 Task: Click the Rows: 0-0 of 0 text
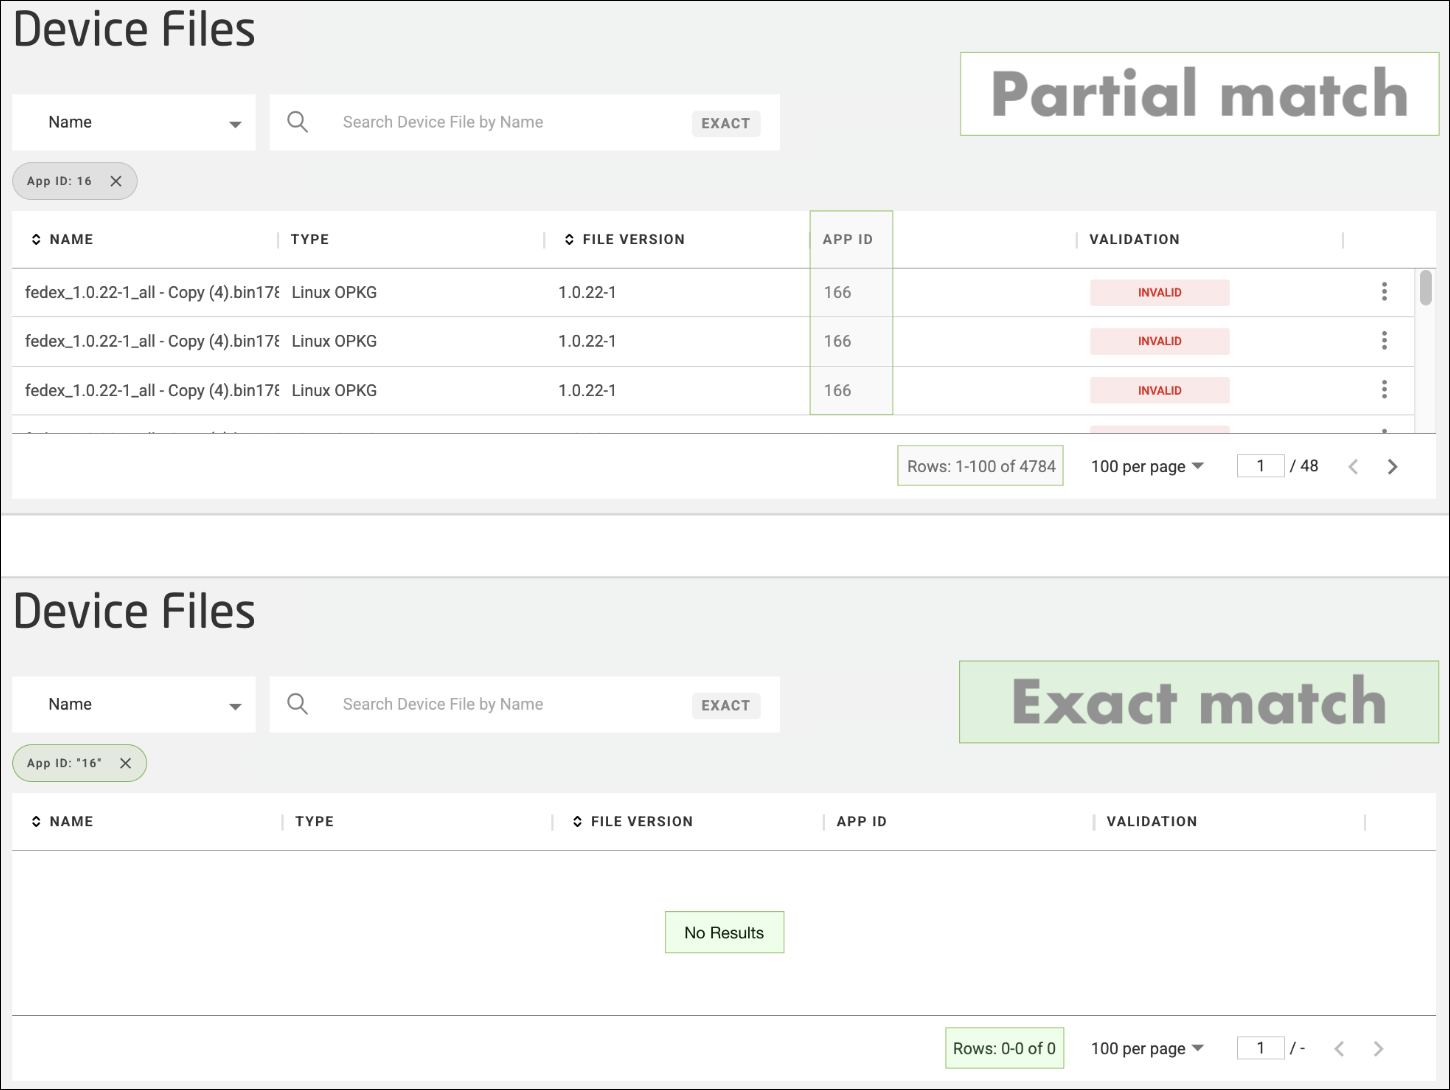pyautogui.click(x=1004, y=1048)
